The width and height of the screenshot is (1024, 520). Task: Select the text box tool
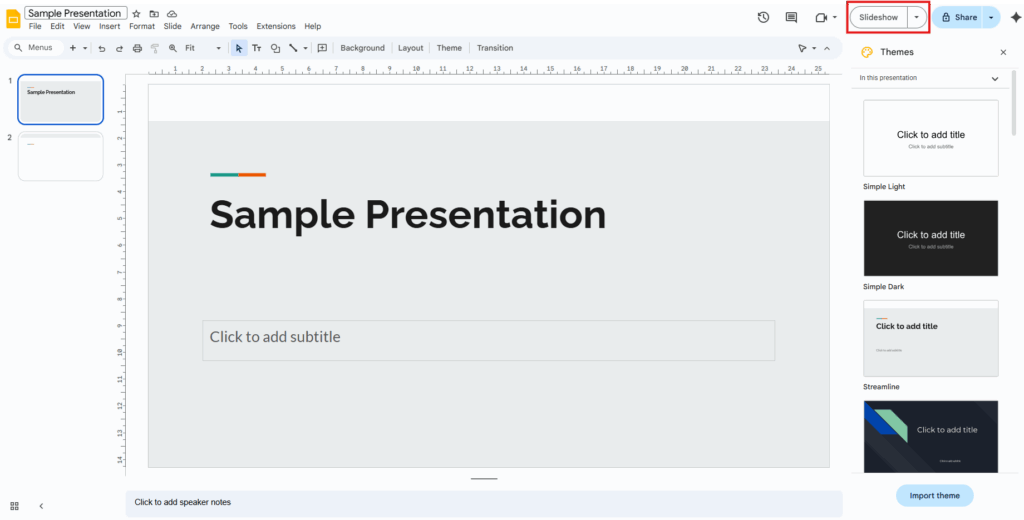coord(257,48)
